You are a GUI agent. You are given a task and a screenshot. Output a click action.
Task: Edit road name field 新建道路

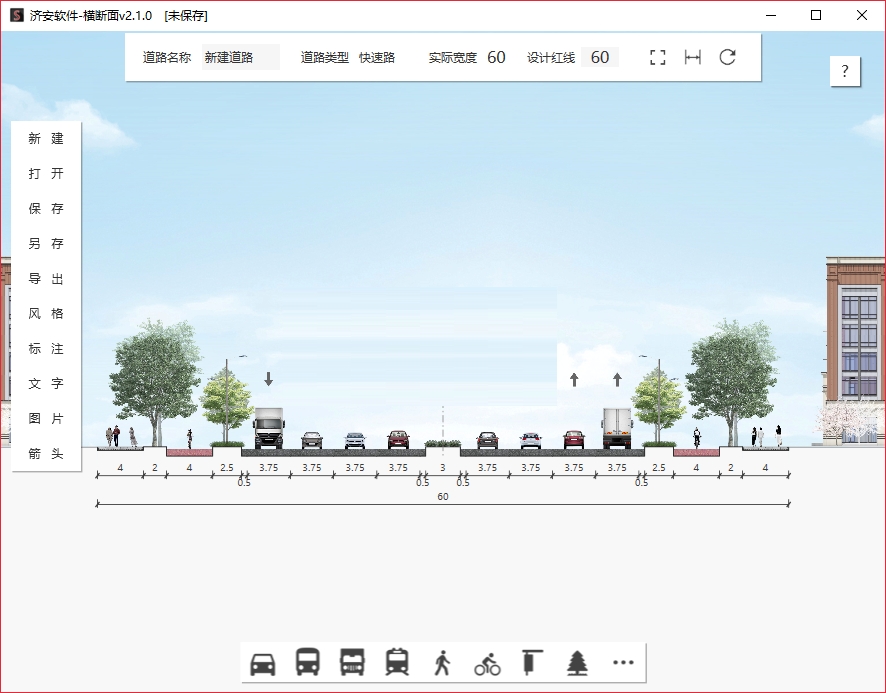click(x=241, y=57)
